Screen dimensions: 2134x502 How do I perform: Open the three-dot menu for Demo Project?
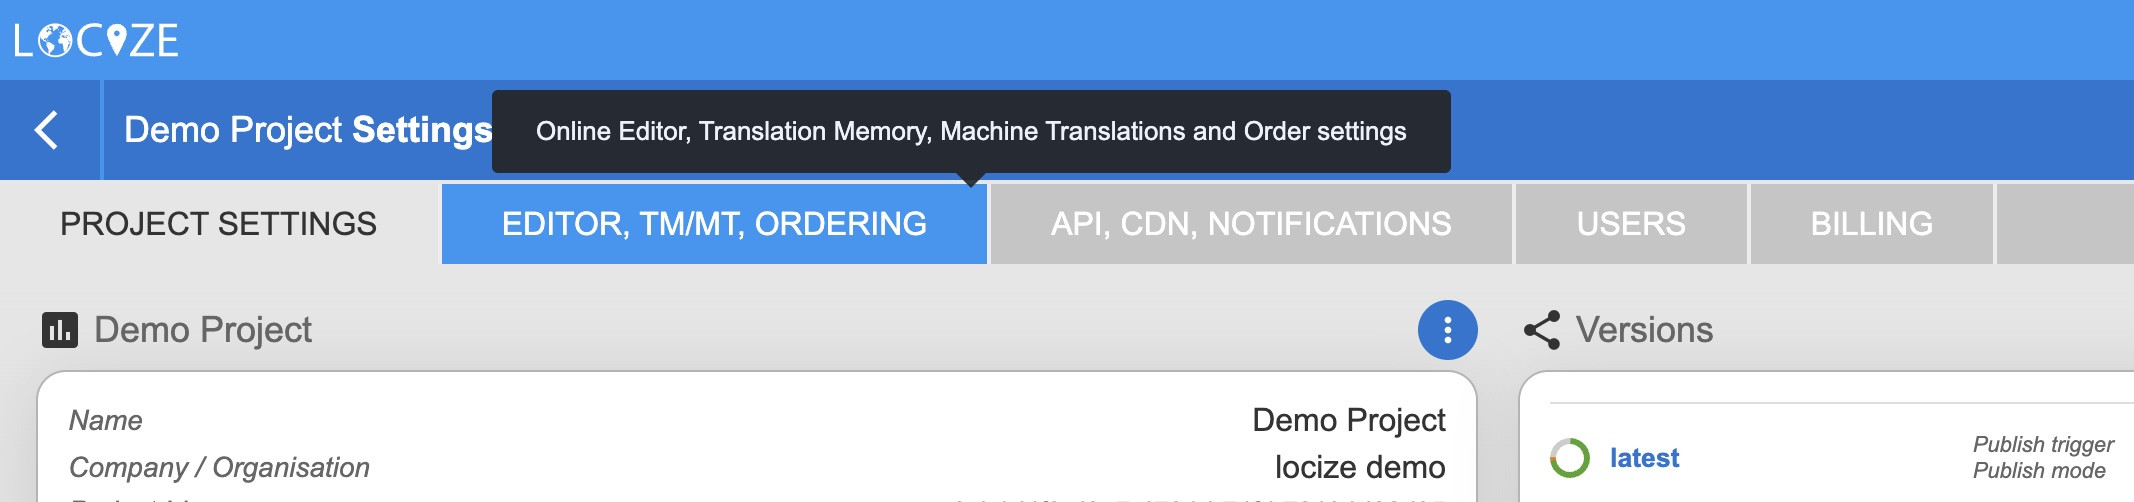tap(1447, 330)
